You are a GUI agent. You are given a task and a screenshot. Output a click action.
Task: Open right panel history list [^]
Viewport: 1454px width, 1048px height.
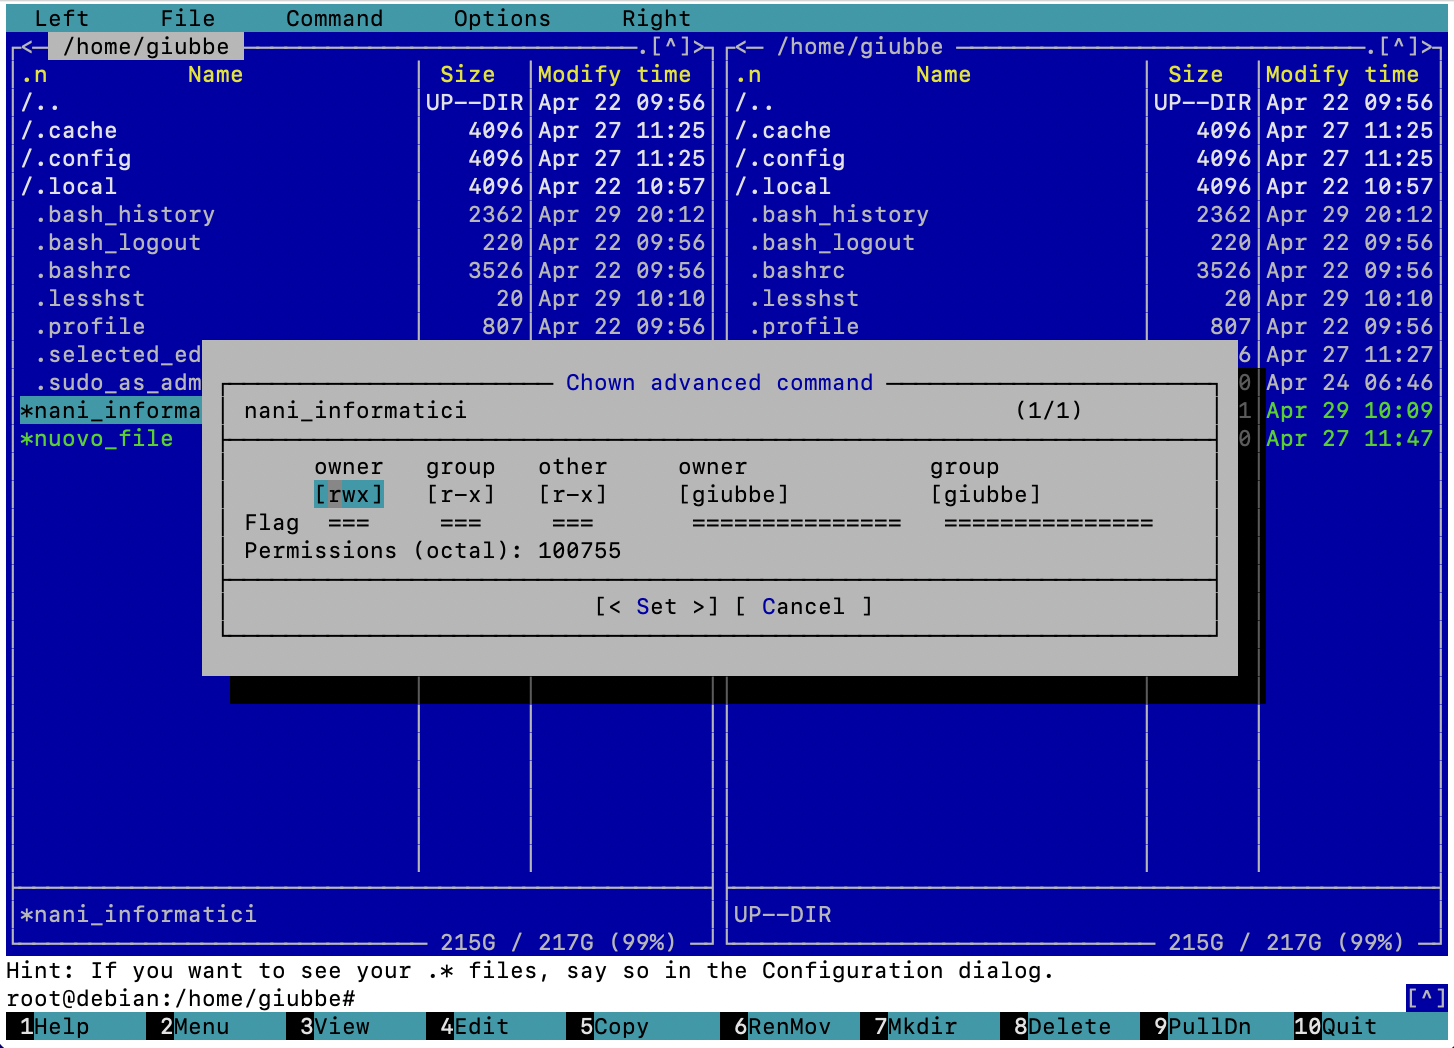[x=1398, y=46]
